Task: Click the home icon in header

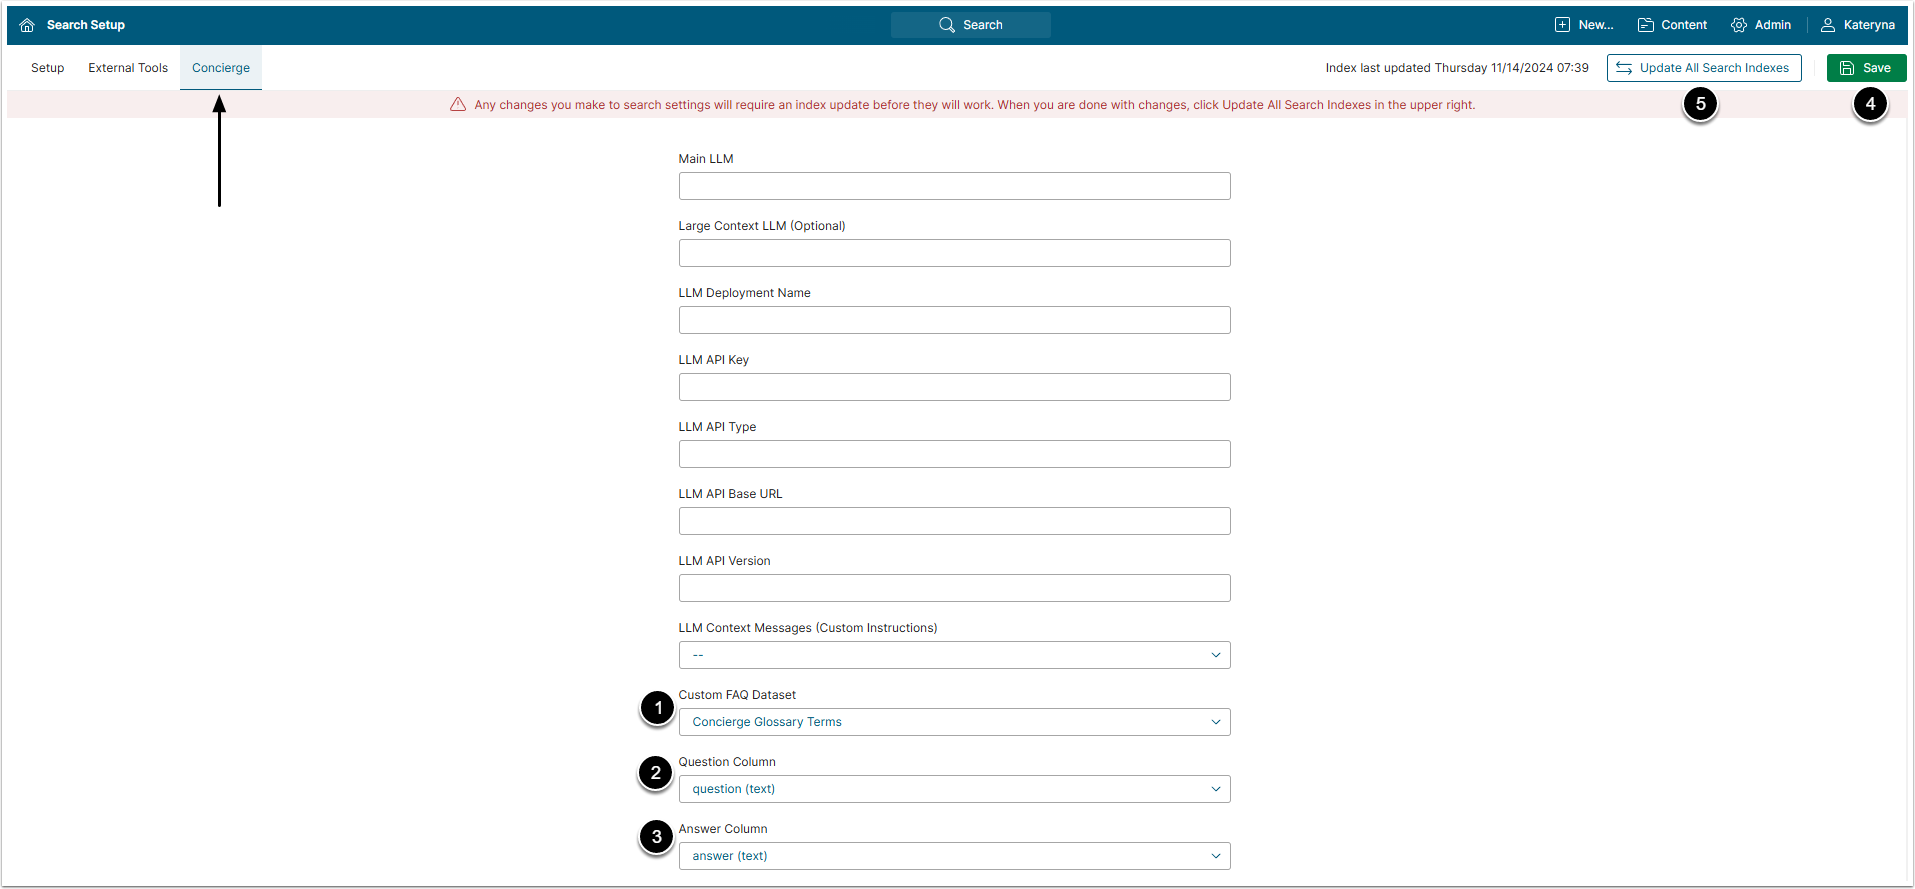Action: click(x=27, y=25)
